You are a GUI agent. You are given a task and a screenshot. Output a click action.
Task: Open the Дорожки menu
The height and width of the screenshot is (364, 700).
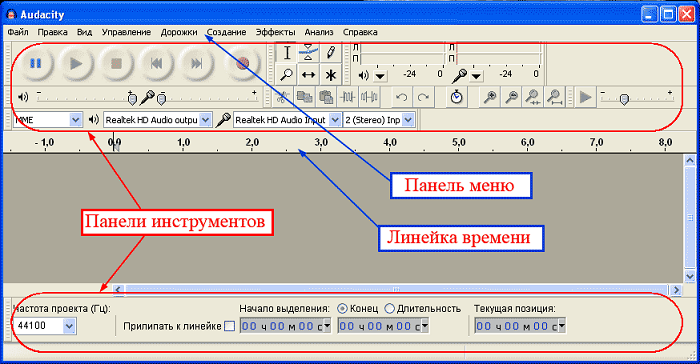(x=179, y=32)
